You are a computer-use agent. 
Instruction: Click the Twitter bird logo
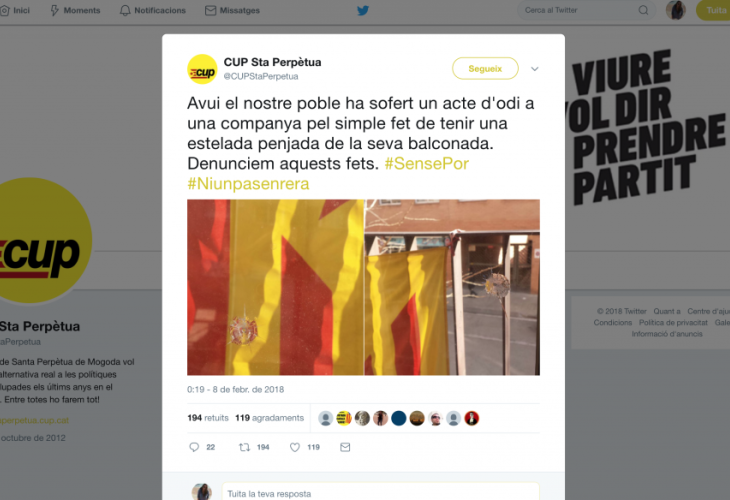coord(363,10)
